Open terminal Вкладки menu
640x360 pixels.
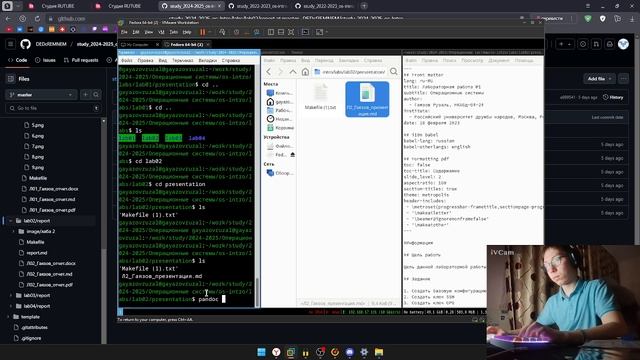coord(207,60)
